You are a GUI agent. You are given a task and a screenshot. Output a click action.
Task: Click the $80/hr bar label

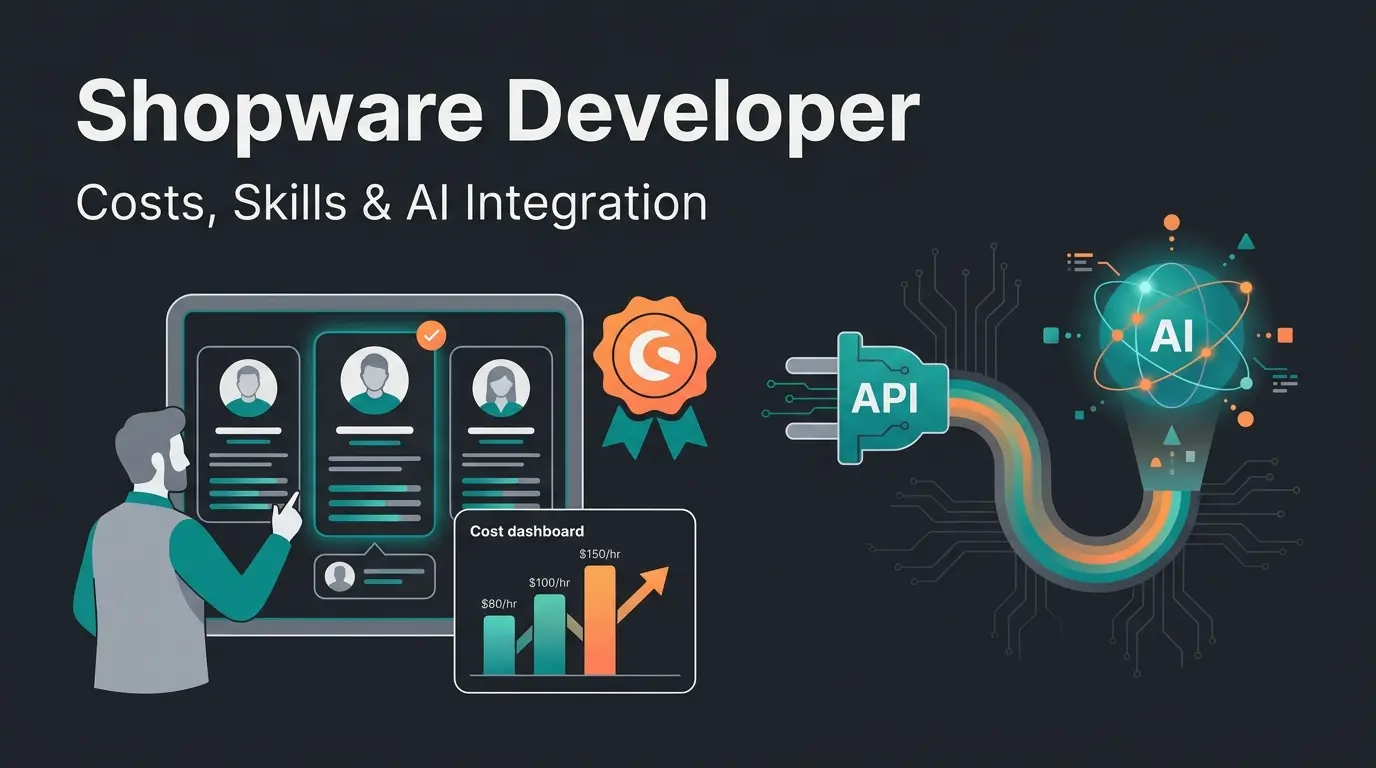500,603
